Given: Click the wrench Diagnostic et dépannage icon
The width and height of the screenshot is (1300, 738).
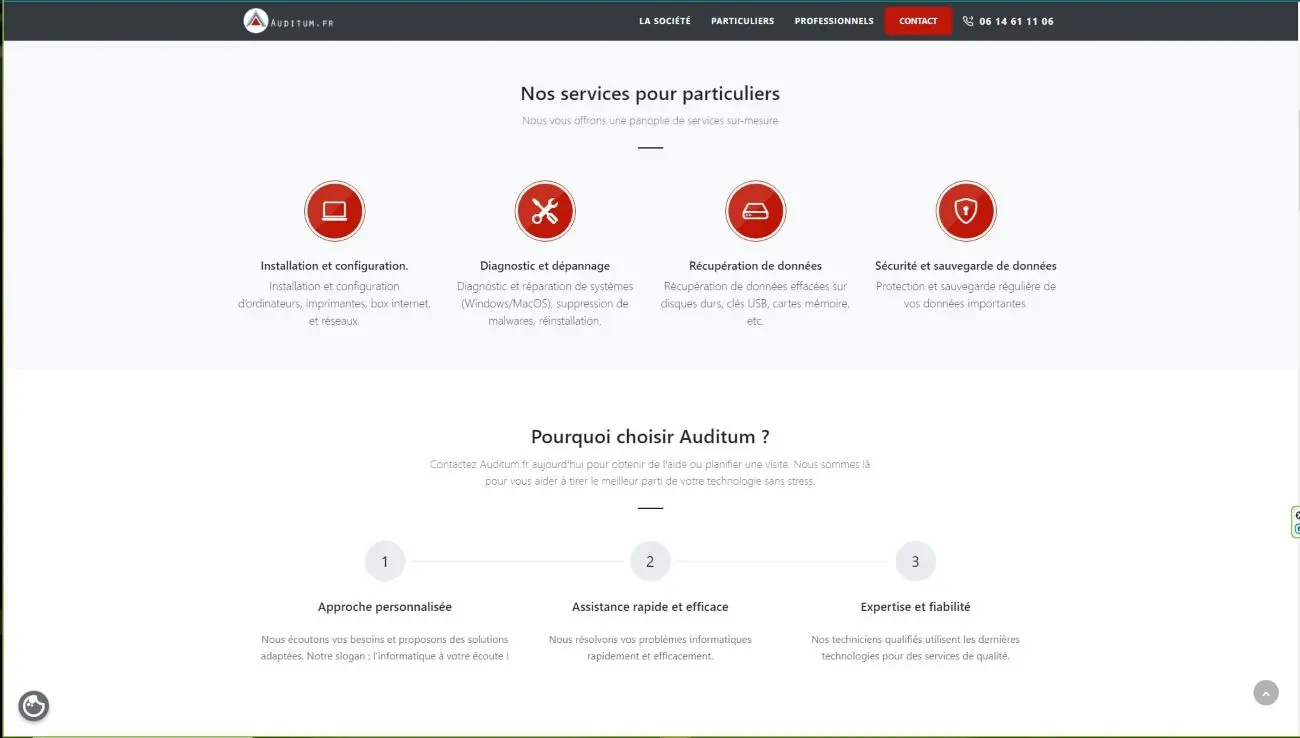Looking at the screenshot, I should pos(545,211).
